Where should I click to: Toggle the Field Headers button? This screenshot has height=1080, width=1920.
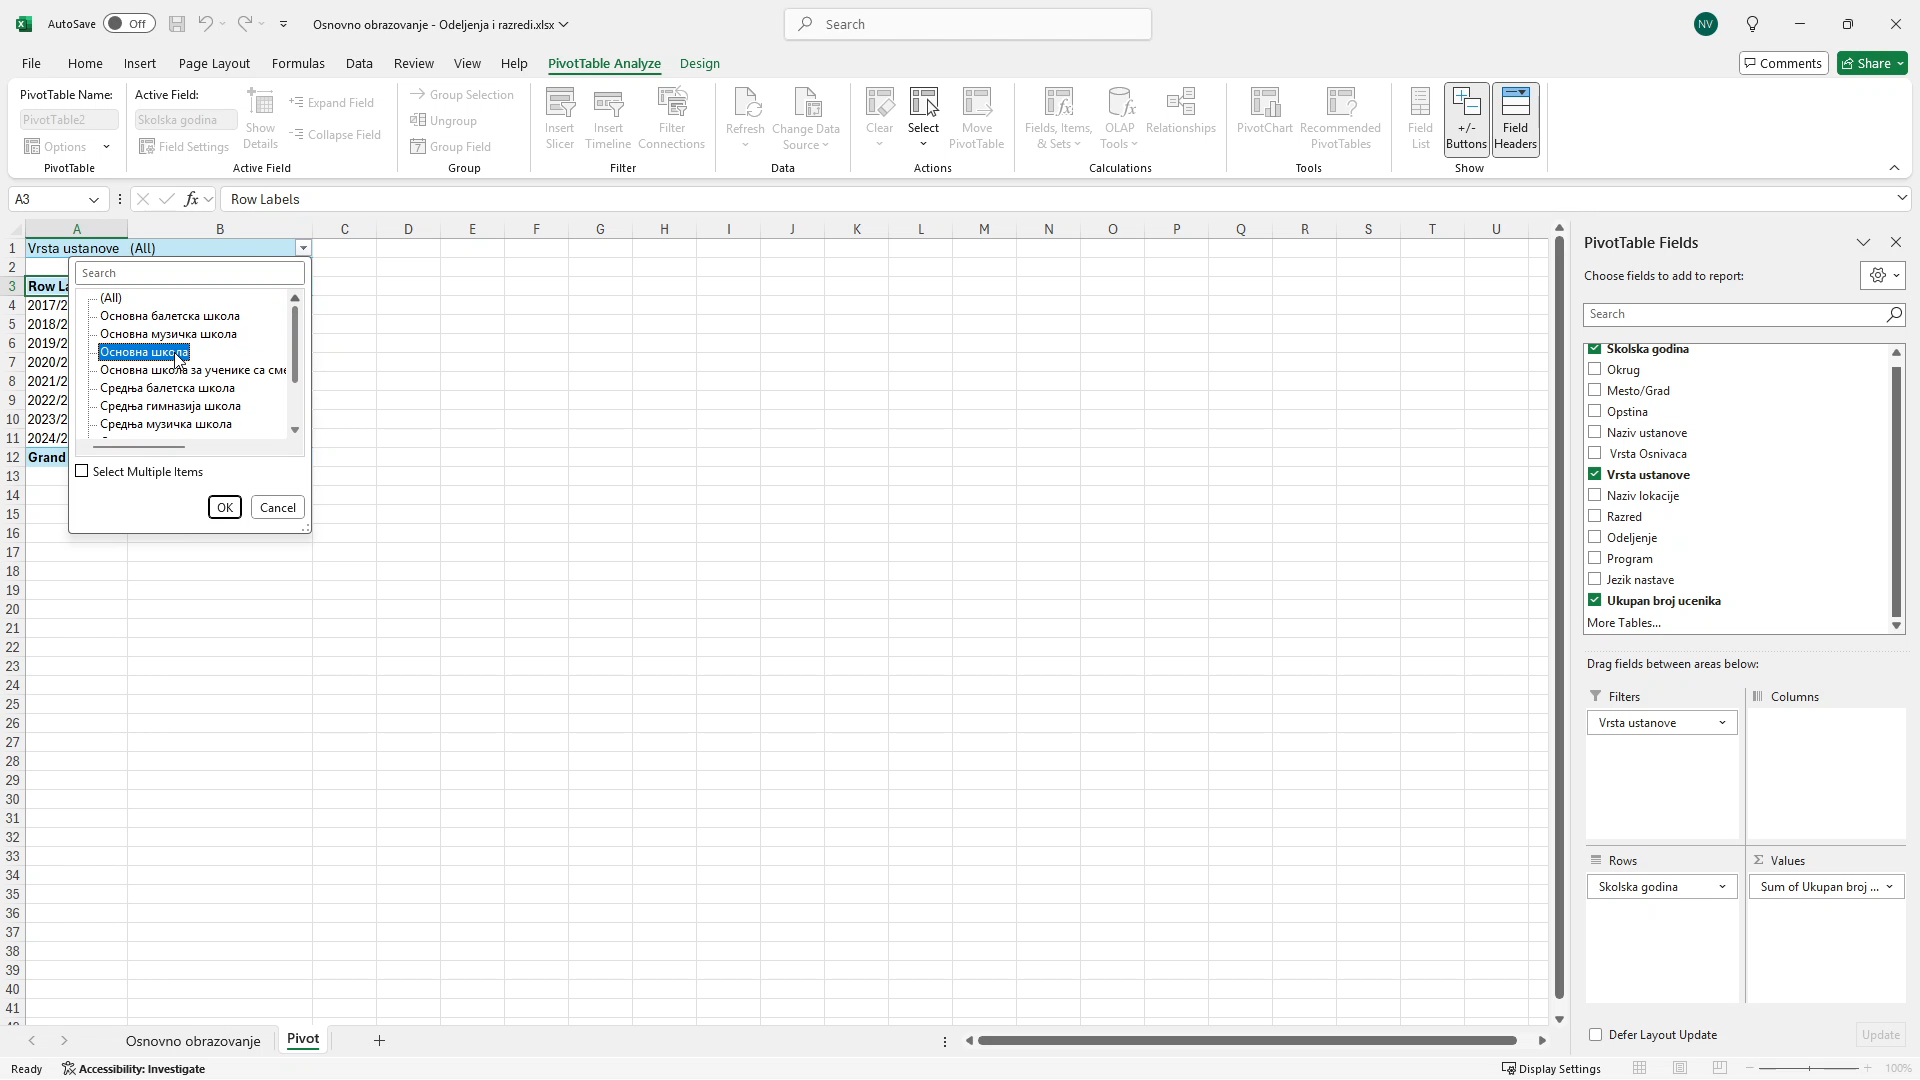(x=1515, y=118)
